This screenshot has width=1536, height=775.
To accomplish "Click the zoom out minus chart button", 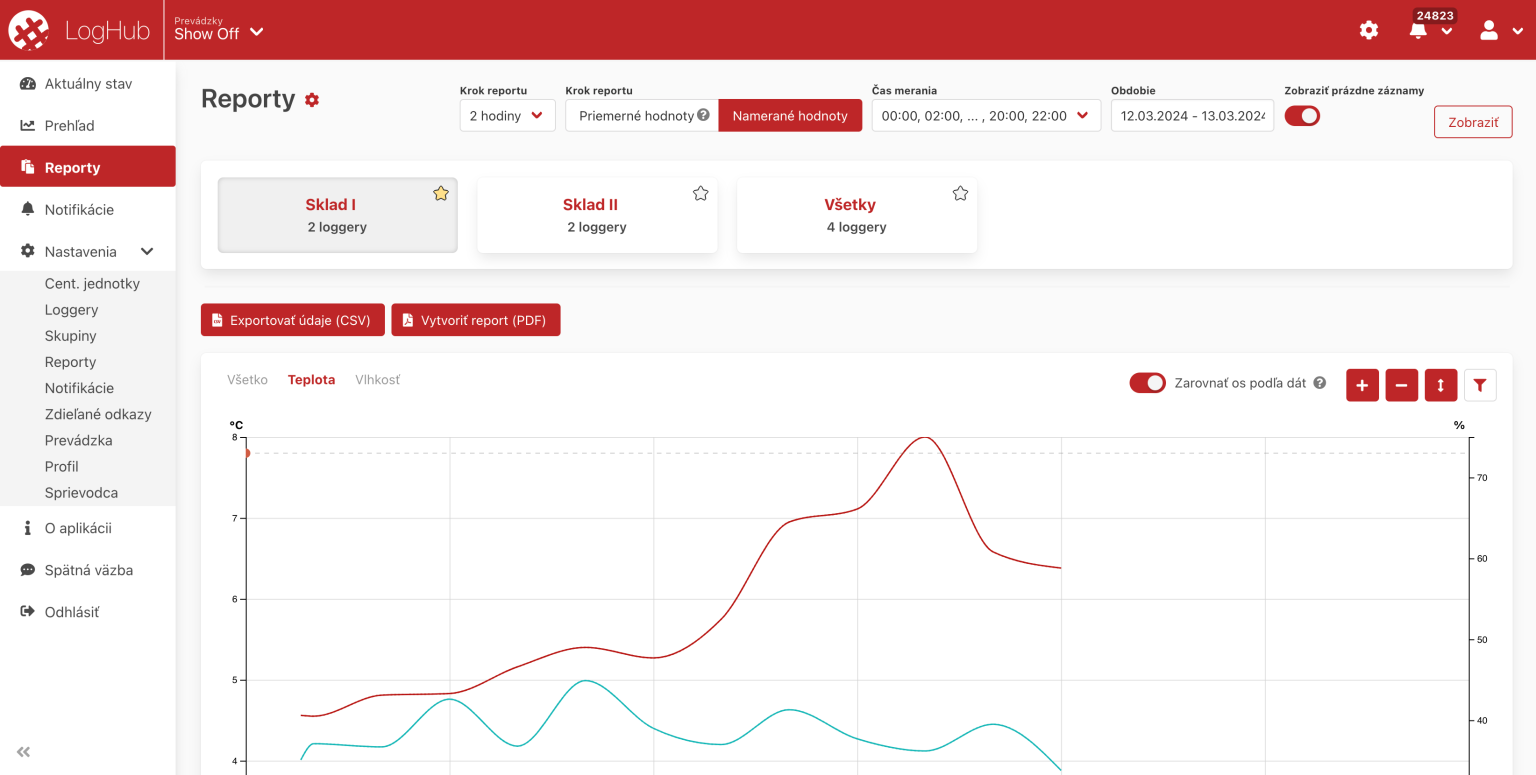I will (x=1401, y=385).
